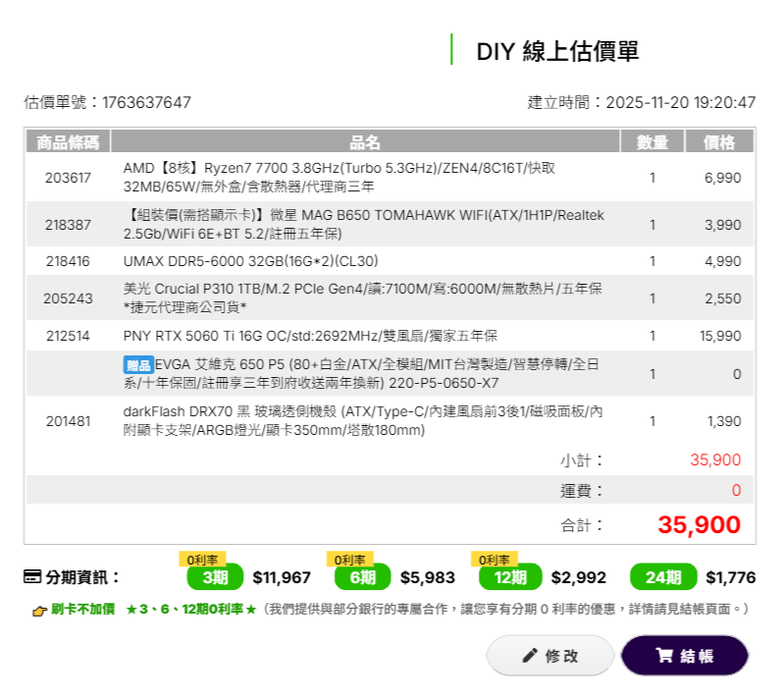Click the price 2,550
The image size is (780, 700).
tap(722, 299)
